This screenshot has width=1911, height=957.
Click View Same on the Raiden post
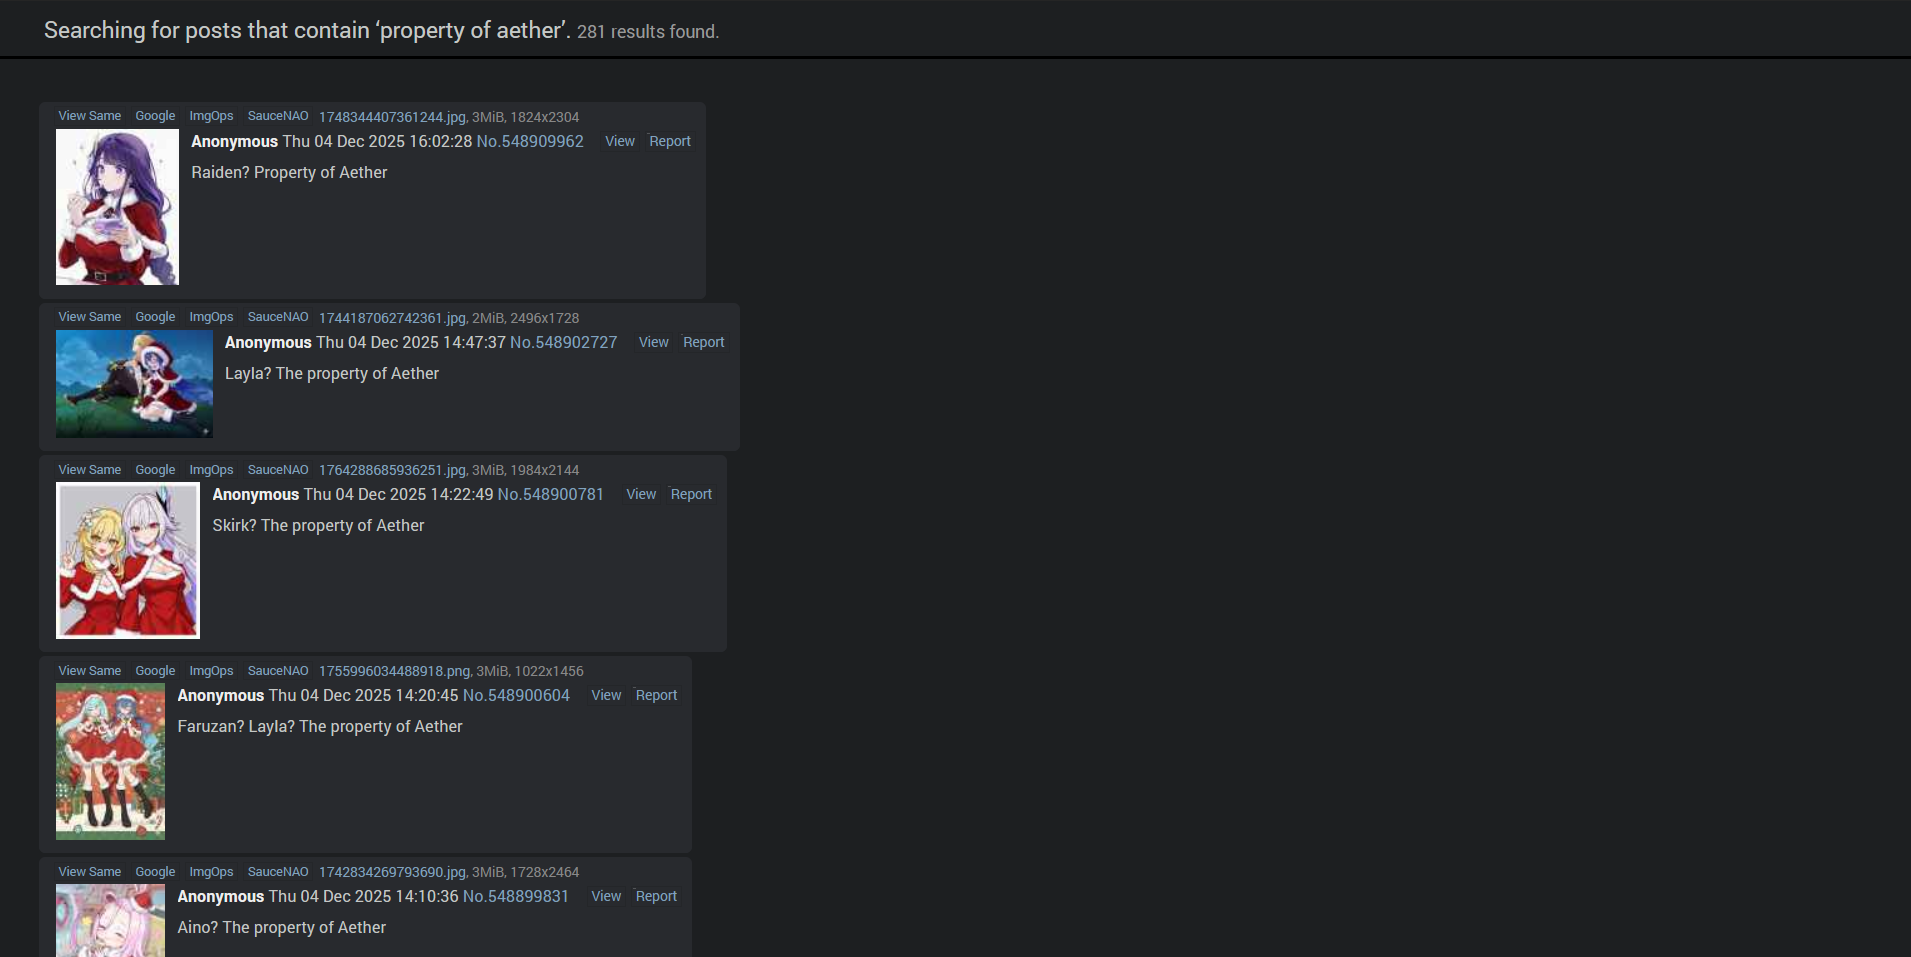[x=90, y=116]
